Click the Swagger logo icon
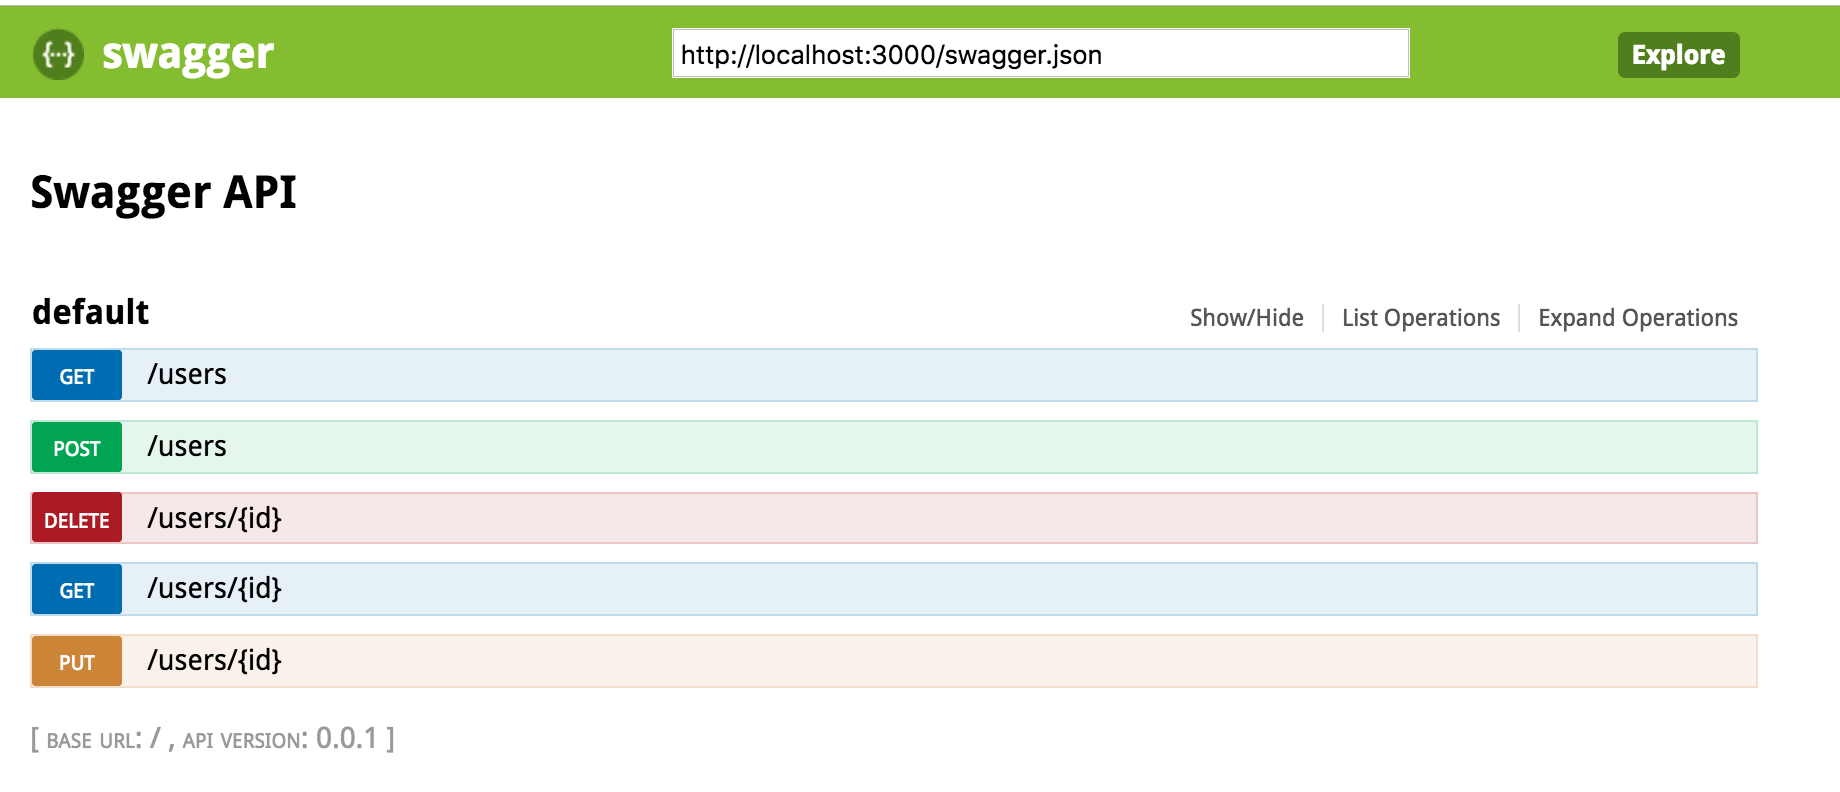 click(x=58, y=54)
